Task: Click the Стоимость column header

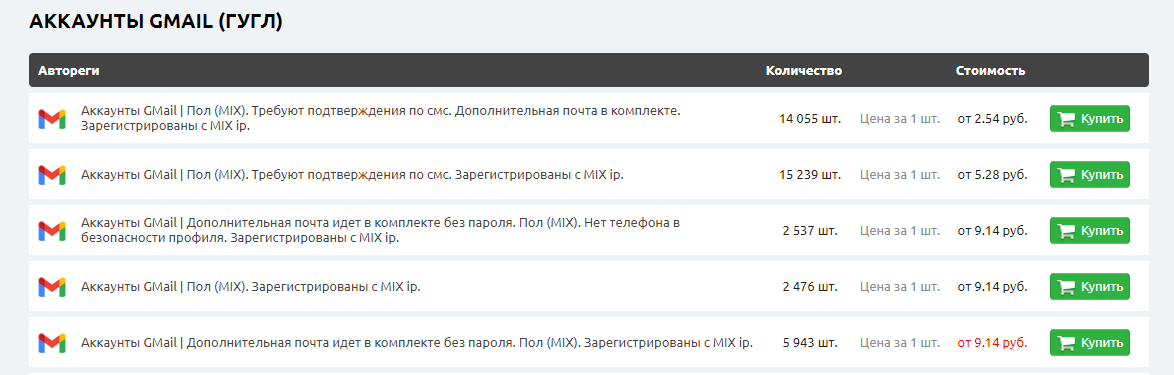Action: pyautogui.click(x=991, y=70)
